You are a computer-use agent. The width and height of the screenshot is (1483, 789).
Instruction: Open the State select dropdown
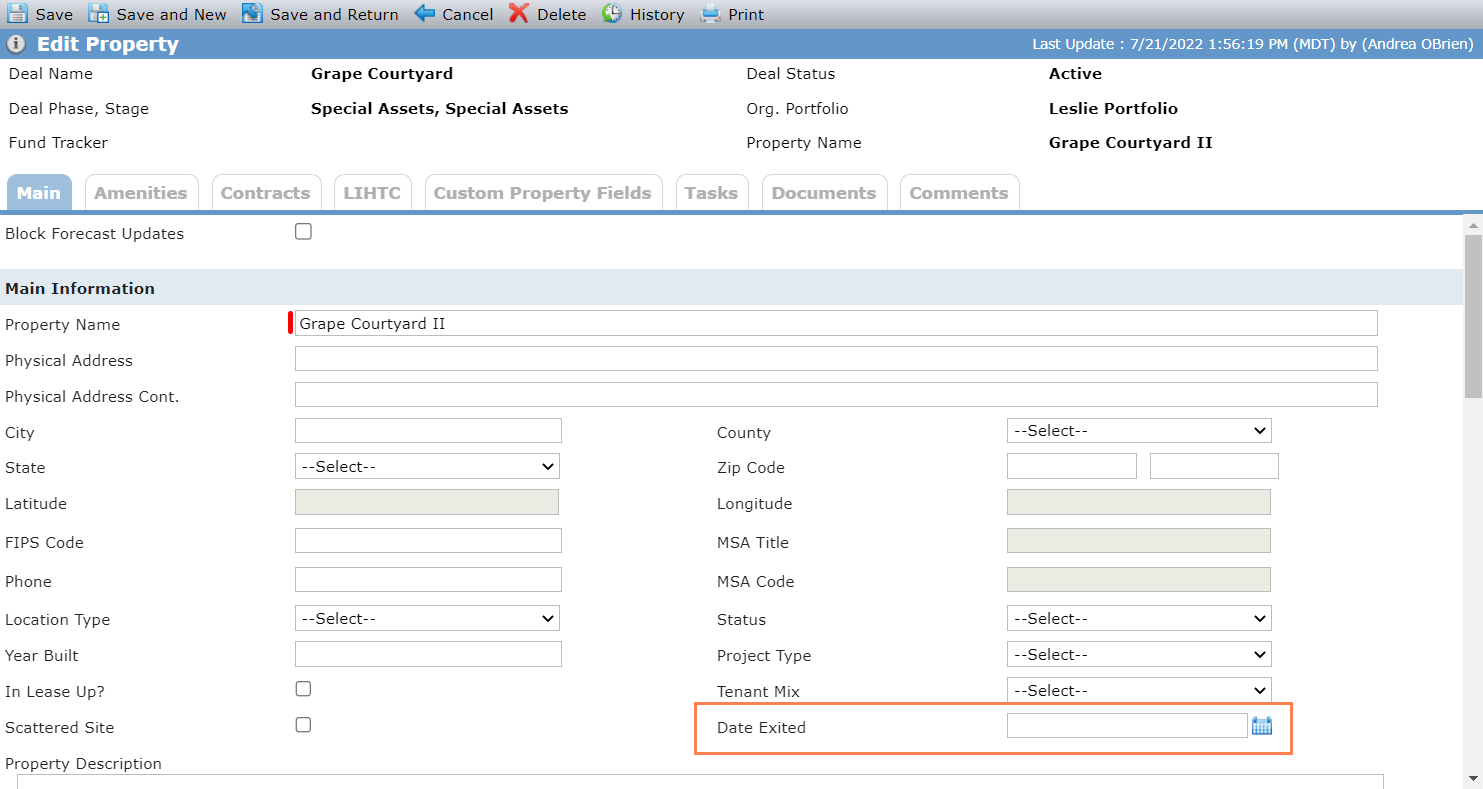[427, 467]
